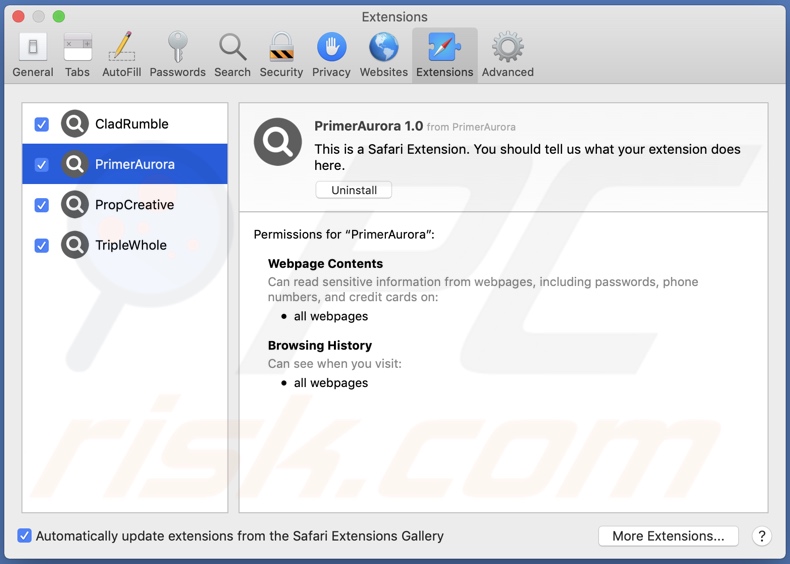Select the TripleWhole row name
Viewport: 790px width, 564px height.
131,245
